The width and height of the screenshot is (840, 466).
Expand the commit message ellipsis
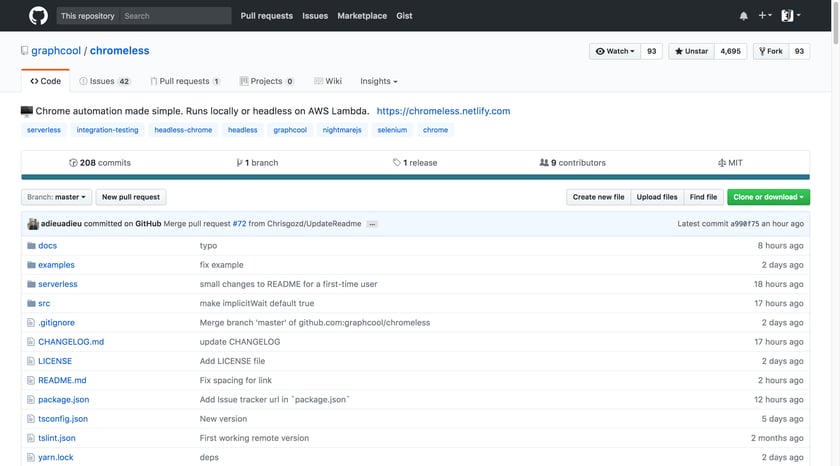[372, 224]
